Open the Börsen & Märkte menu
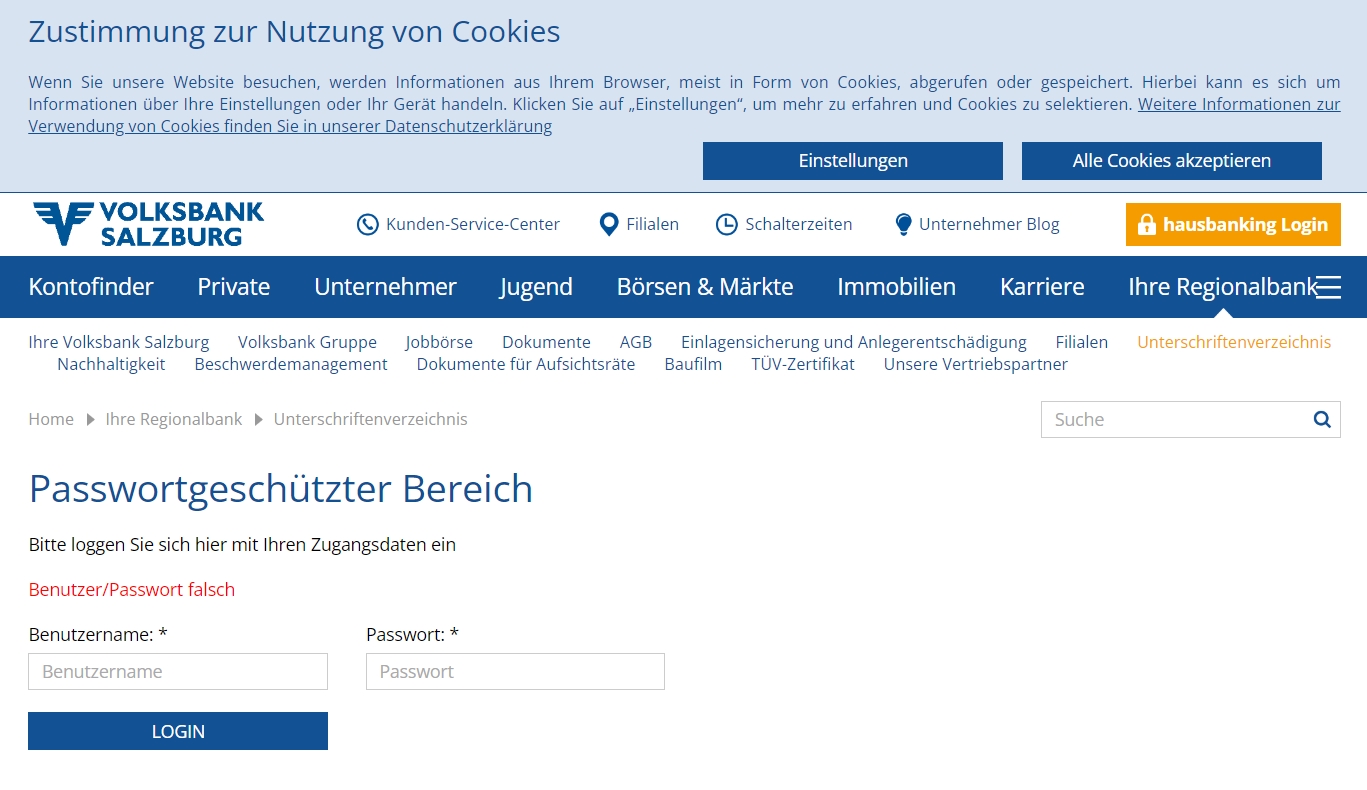 click(705, 287)
